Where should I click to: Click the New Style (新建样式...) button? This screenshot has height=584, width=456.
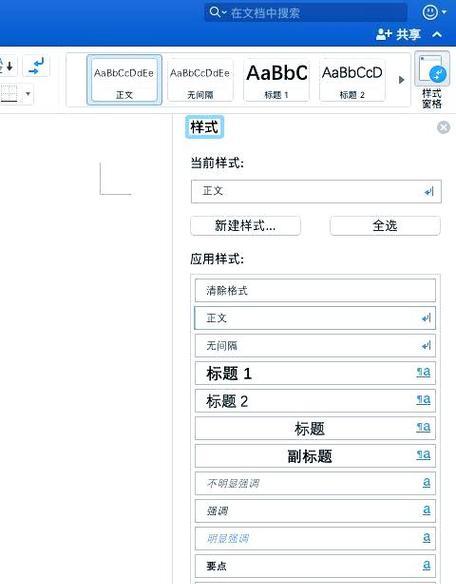click(x=246, y=226)
